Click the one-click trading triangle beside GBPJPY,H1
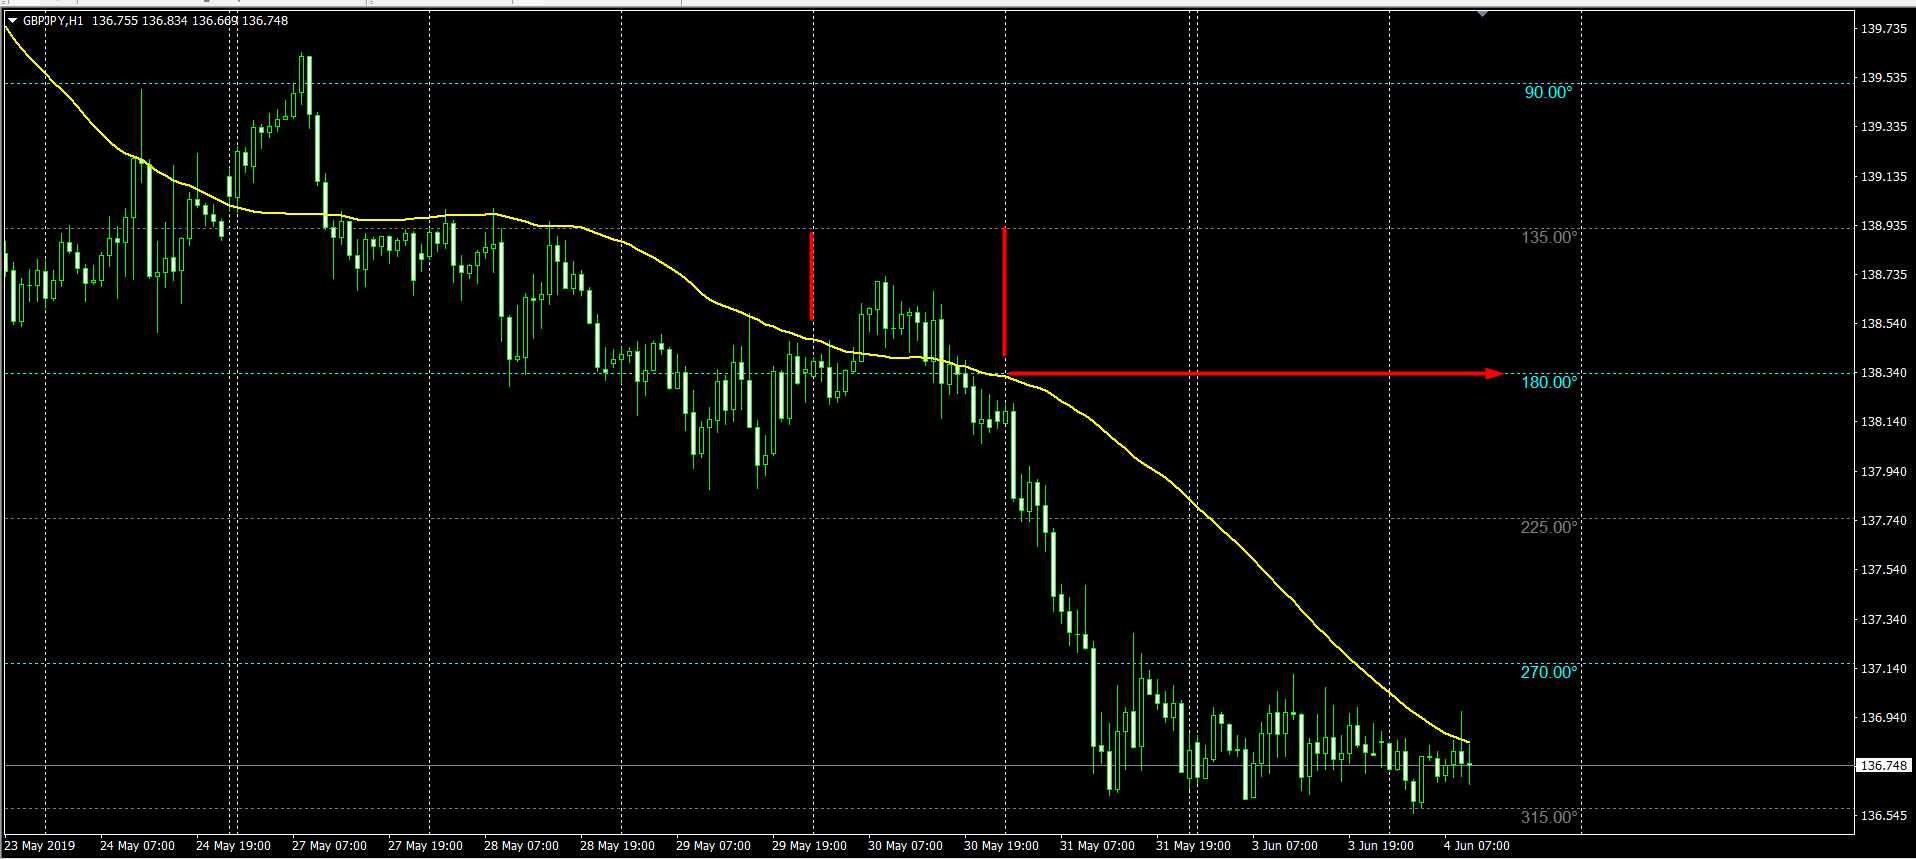Viewport: 1916px width, 859px height. tap(12, 20)
